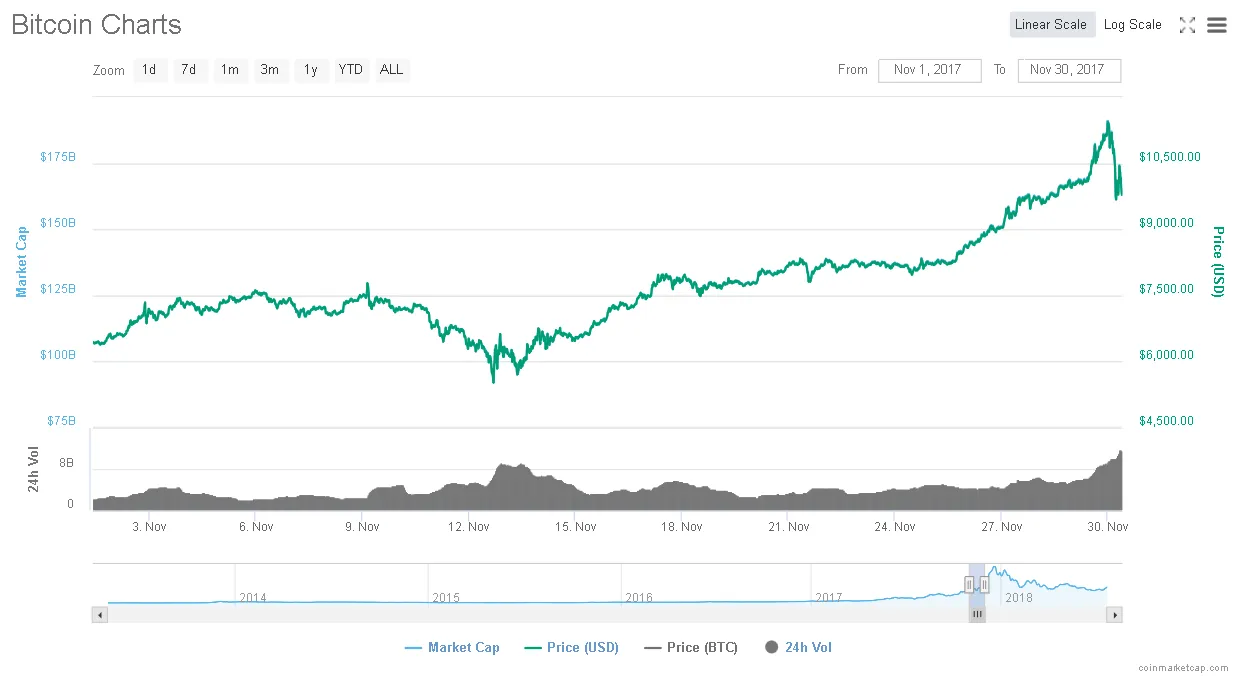Viewport: 1240px width, 676px height.
Task: Click the $175B market cap axis label
Action: click(x=58, y=157)
